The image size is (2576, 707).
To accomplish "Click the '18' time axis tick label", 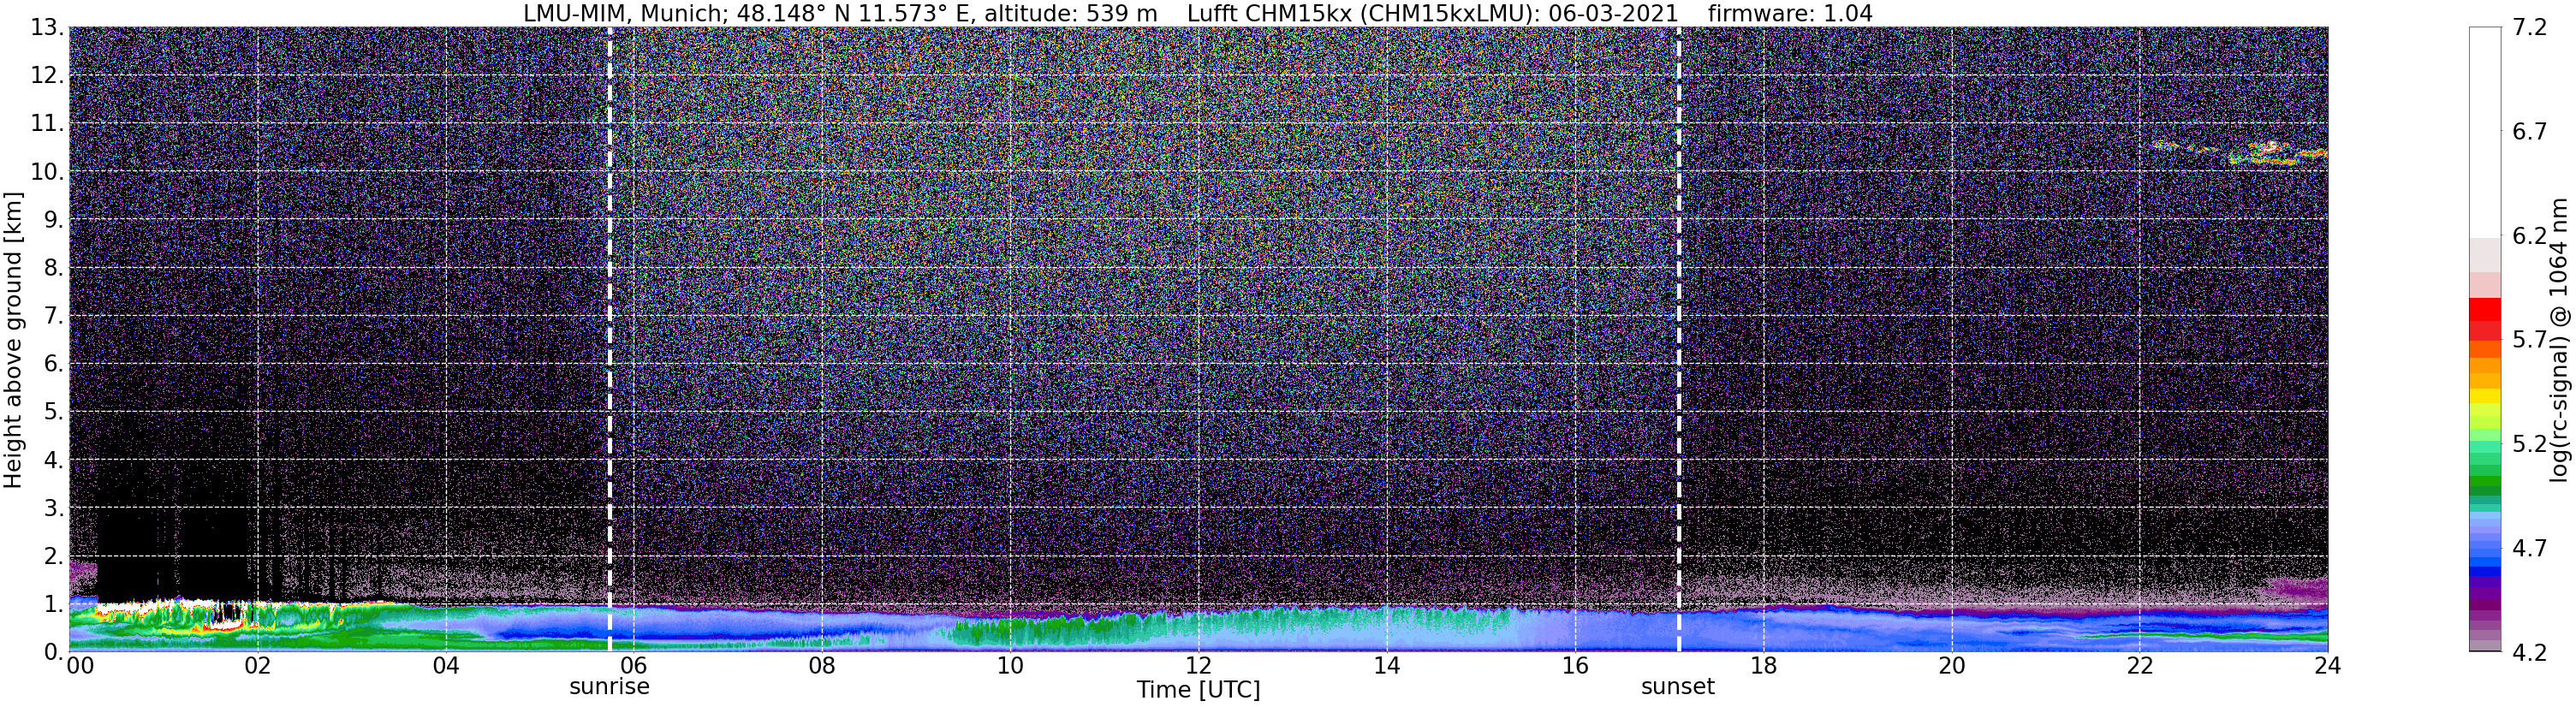I will click(x=1763, y=666).
